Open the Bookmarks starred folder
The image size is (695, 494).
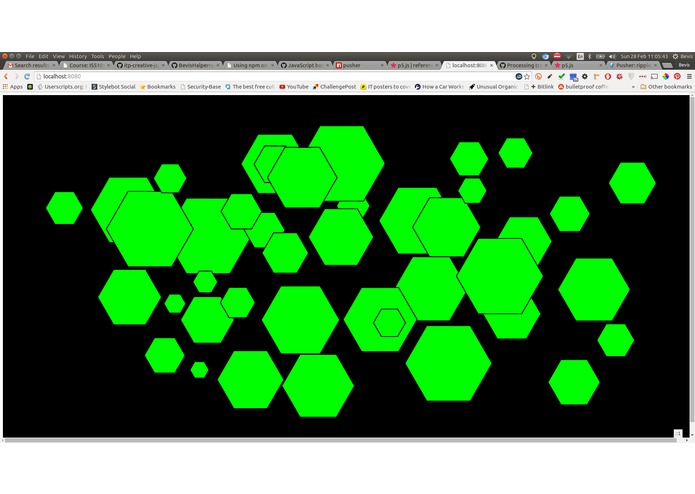(158, 87)
